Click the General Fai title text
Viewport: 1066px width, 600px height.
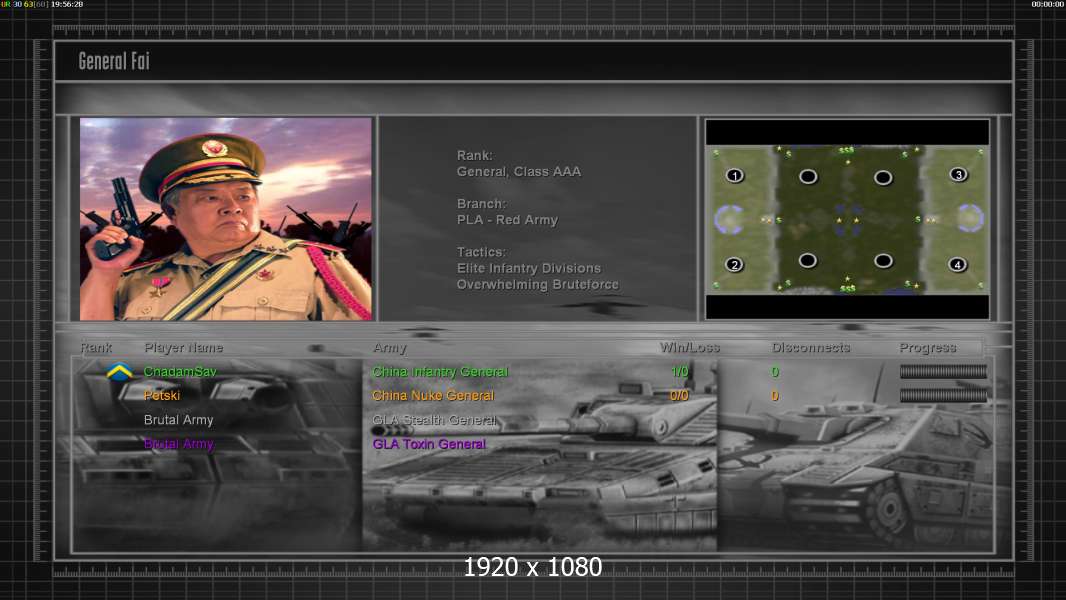point(114,61)
